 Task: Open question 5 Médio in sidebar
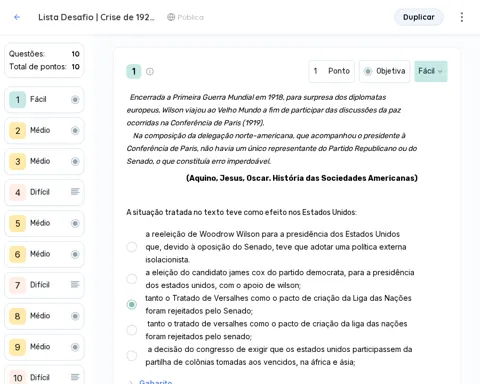[x=44, y=223]
